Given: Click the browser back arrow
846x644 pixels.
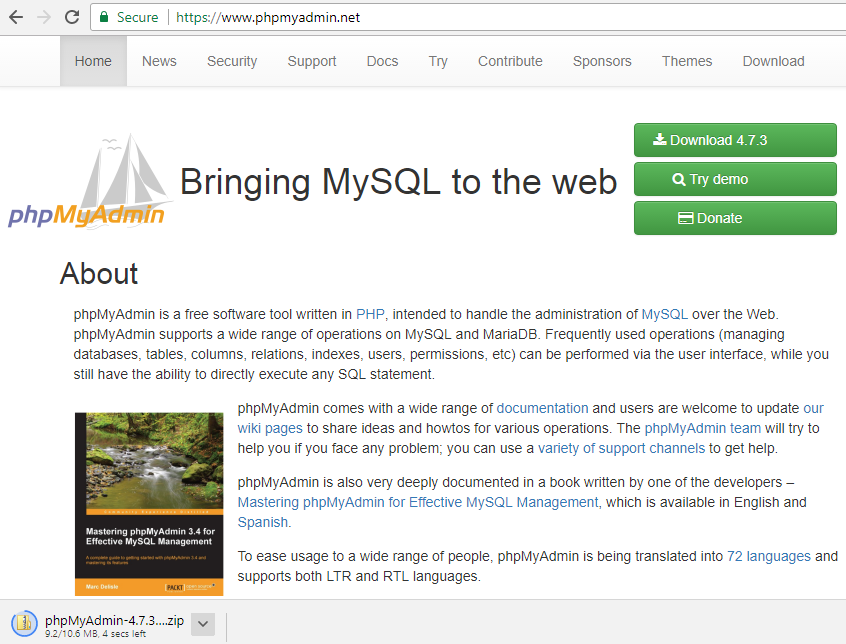Looking at the screenshot, I should [16, 17].
